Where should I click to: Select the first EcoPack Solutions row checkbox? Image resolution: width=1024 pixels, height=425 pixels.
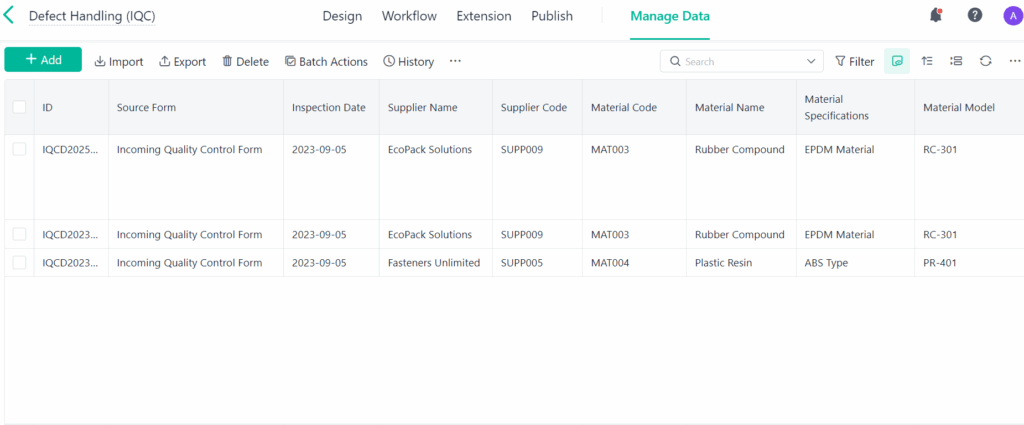click(20, 149)
